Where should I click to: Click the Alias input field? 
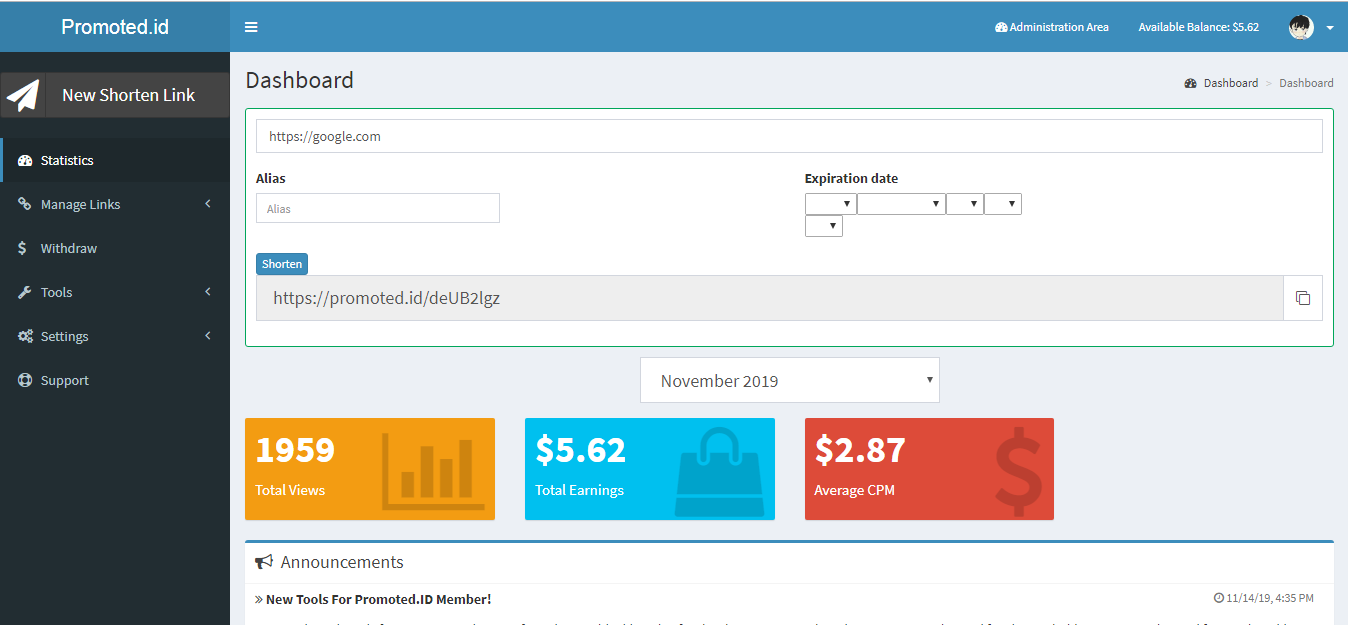378,208
